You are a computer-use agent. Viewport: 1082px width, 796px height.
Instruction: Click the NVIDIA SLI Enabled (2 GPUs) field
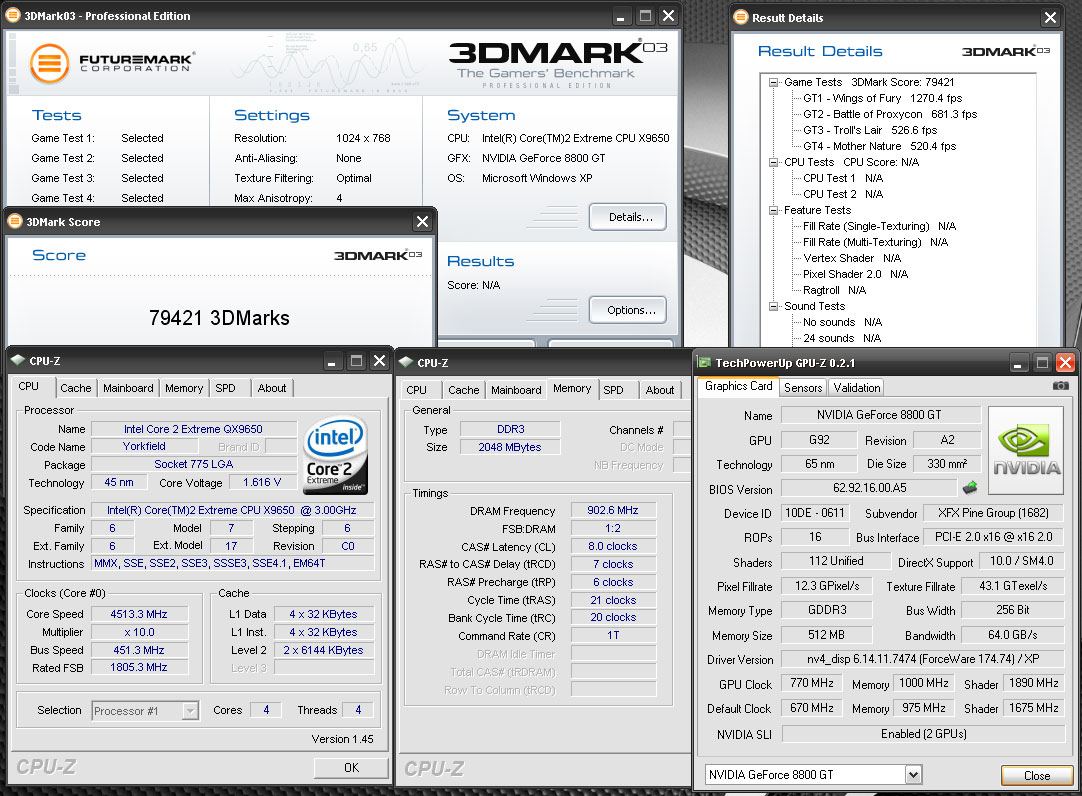[923, 734]
